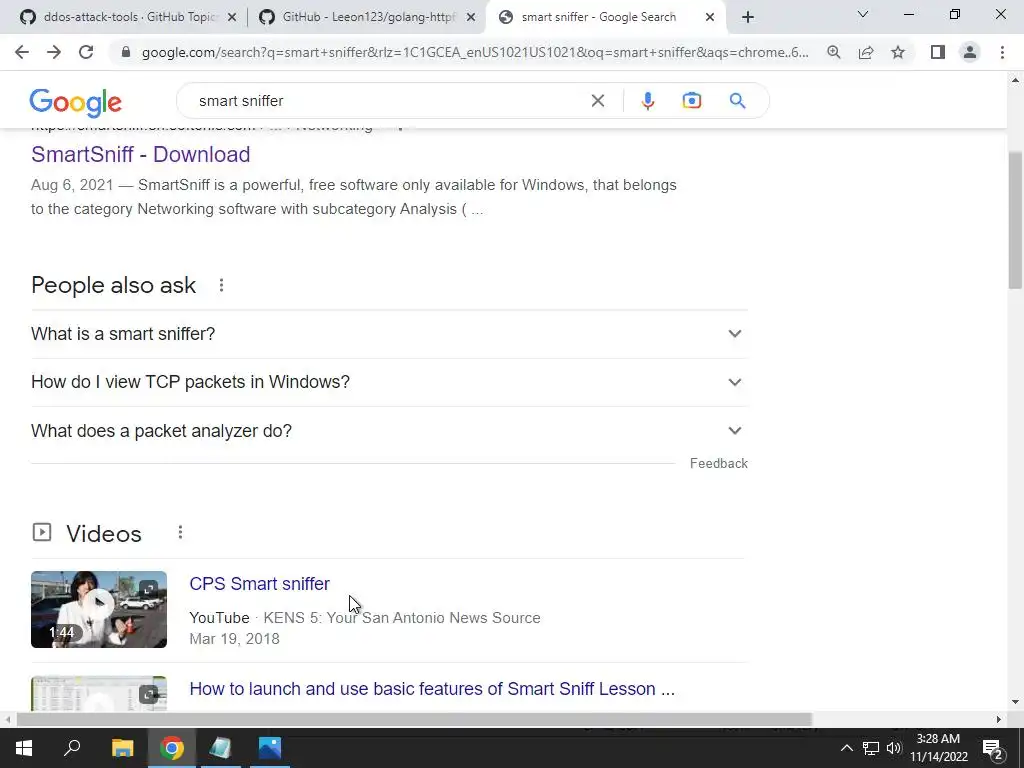
Task: Bookmark this page with the star icon
Action: (898, 52)
